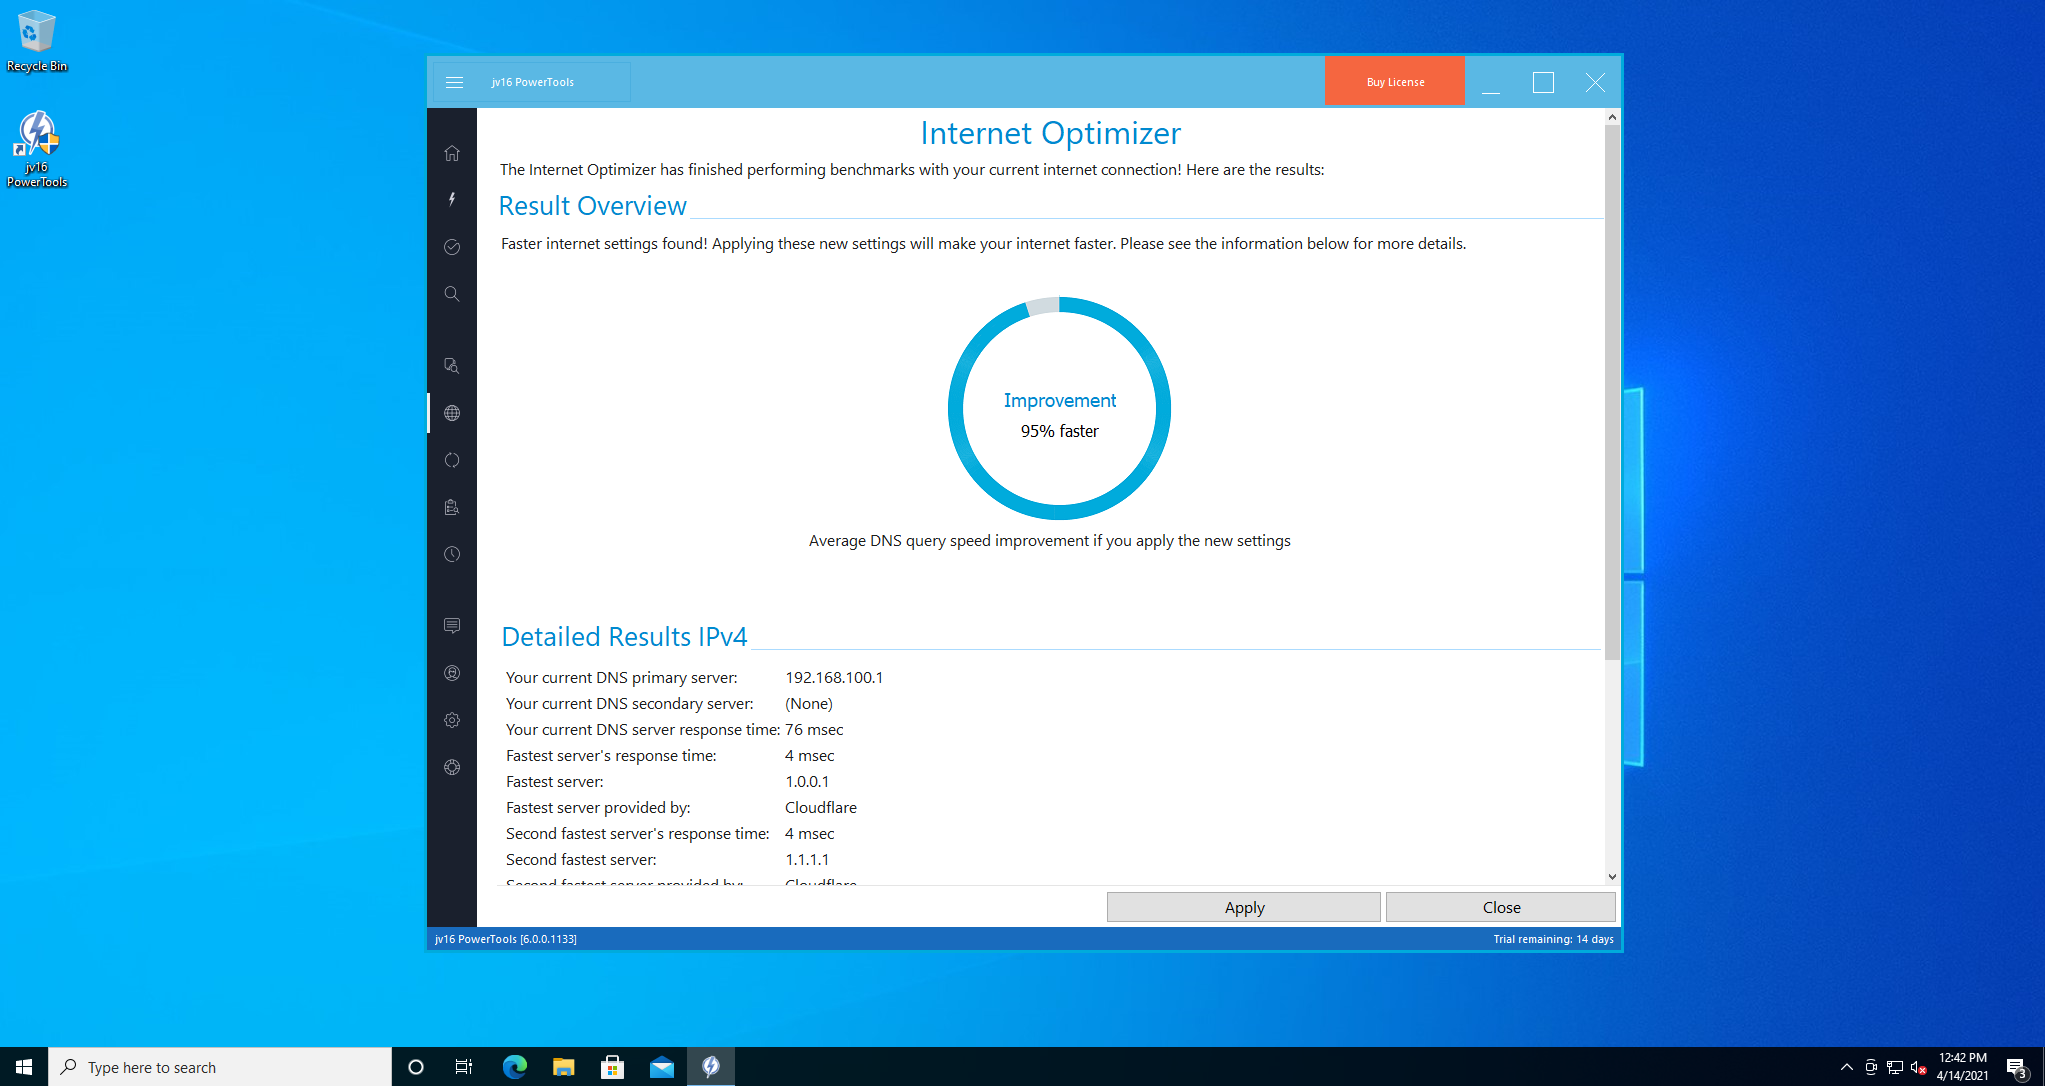Show hidden system tray icons

tap(1846, 1067)
